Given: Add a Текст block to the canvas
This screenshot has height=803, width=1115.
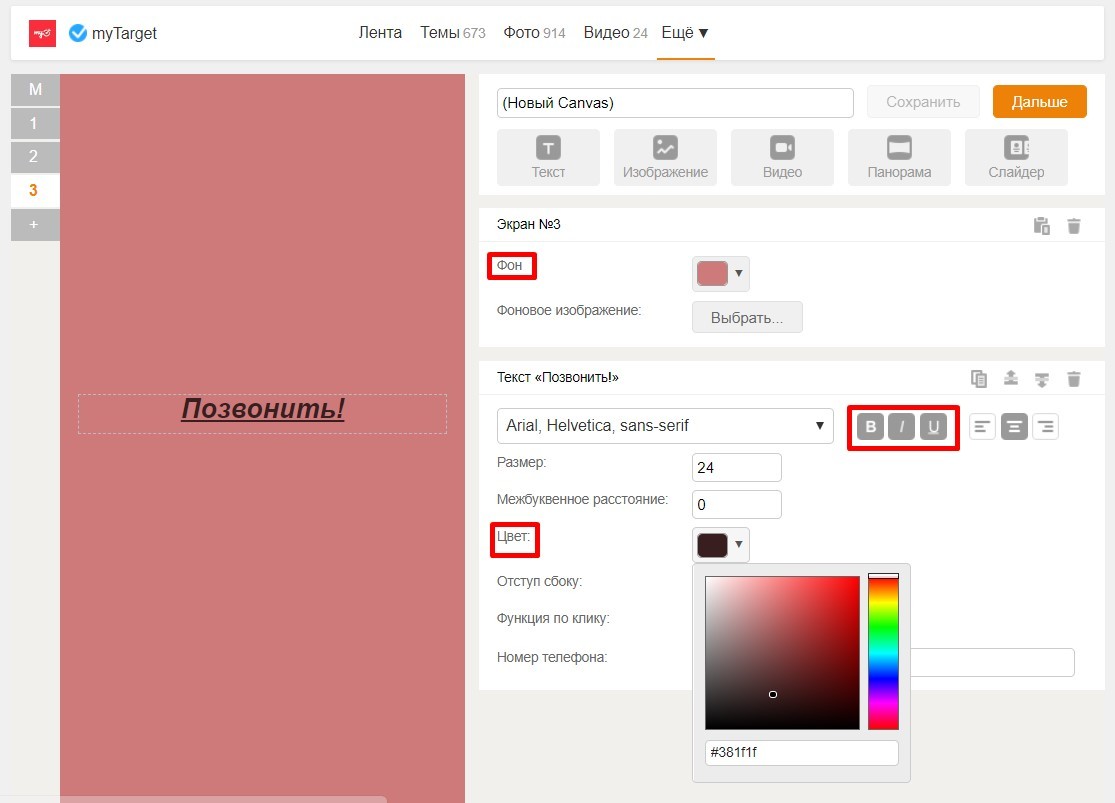Looking at the screenshot, I should point(548,157).
